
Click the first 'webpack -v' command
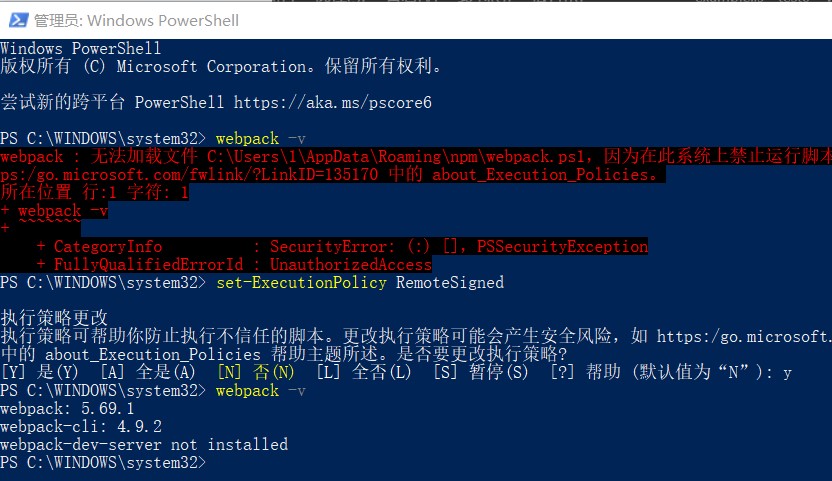[x=261, y=139]
